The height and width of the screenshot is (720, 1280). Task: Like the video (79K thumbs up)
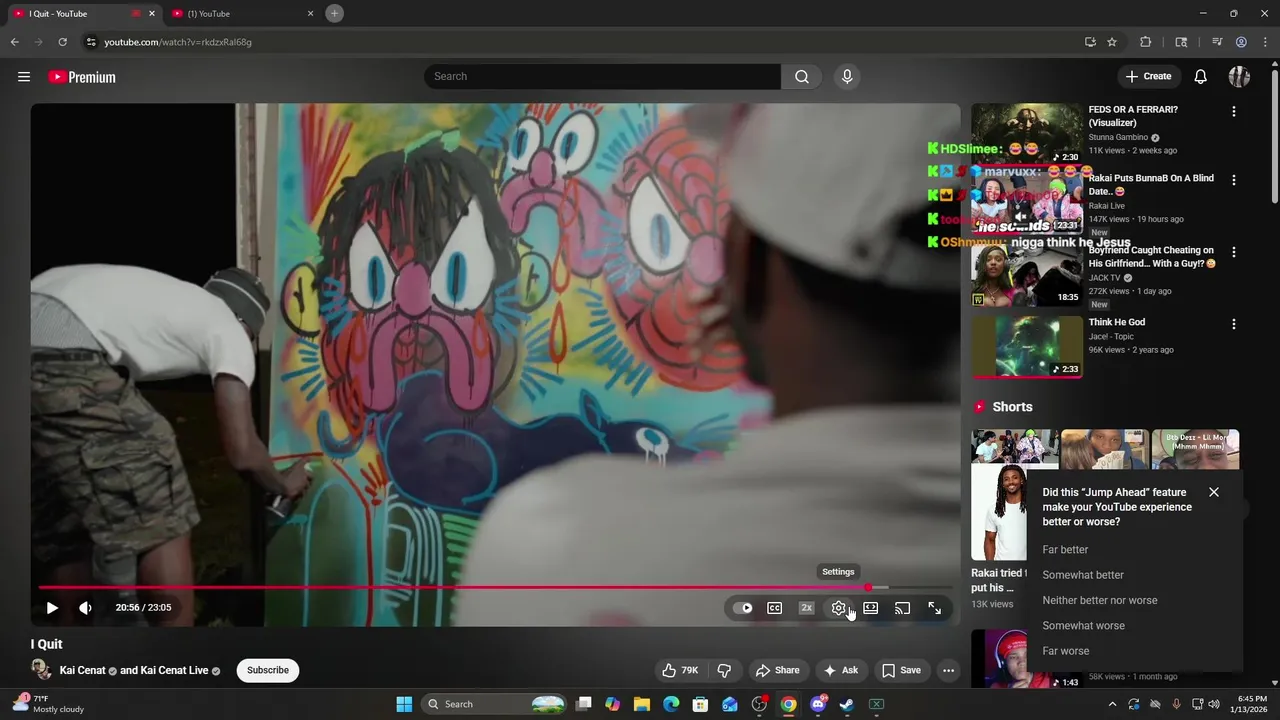pyautogui.click(x=679, y=670)
